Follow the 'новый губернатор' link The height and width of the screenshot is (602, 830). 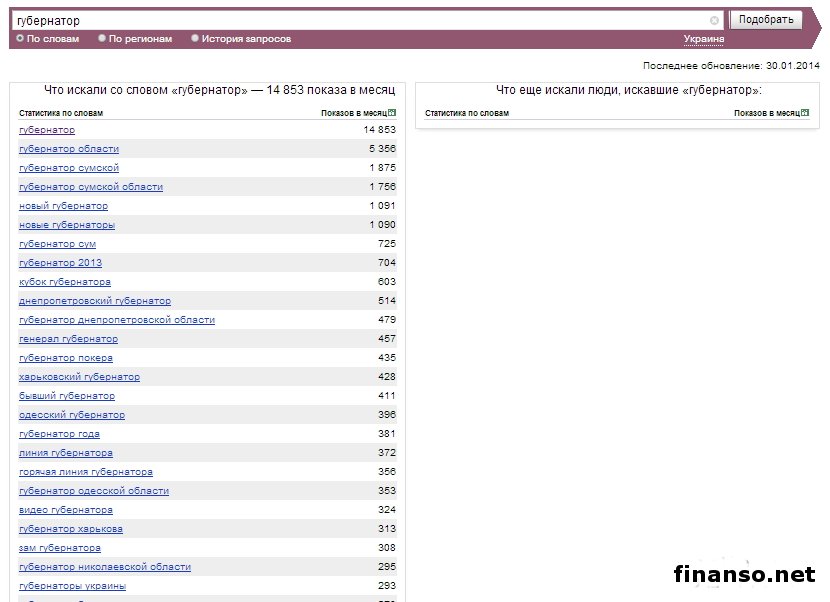click(64, 206)
